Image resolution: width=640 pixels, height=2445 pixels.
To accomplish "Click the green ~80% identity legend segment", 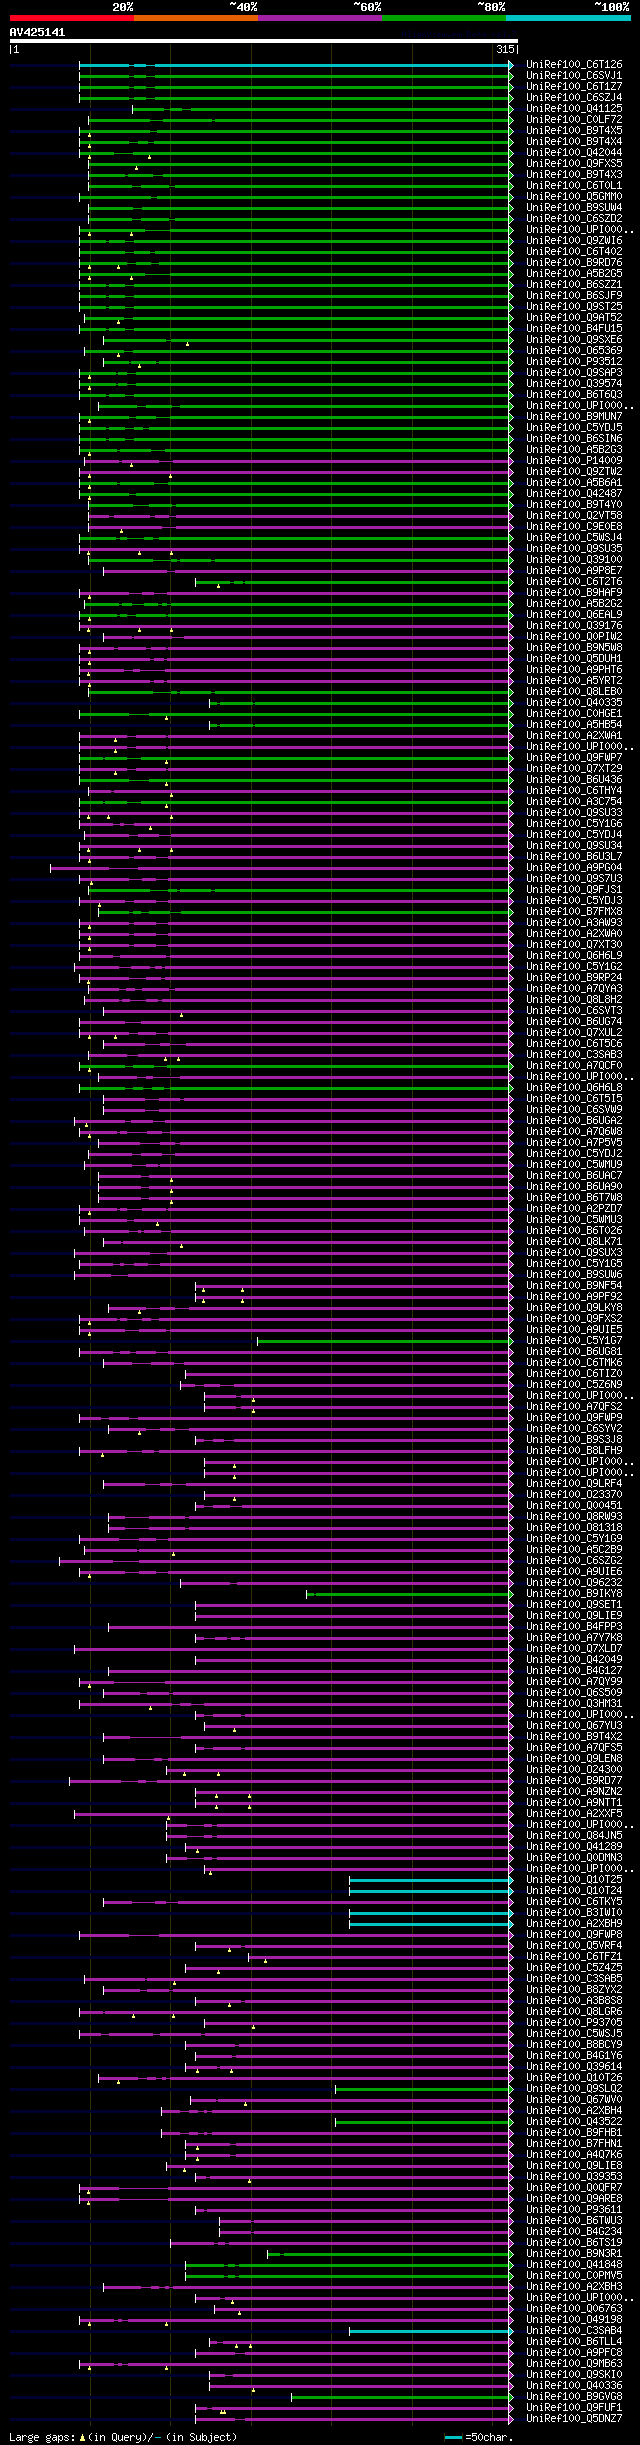I will (x=443, y=18).
